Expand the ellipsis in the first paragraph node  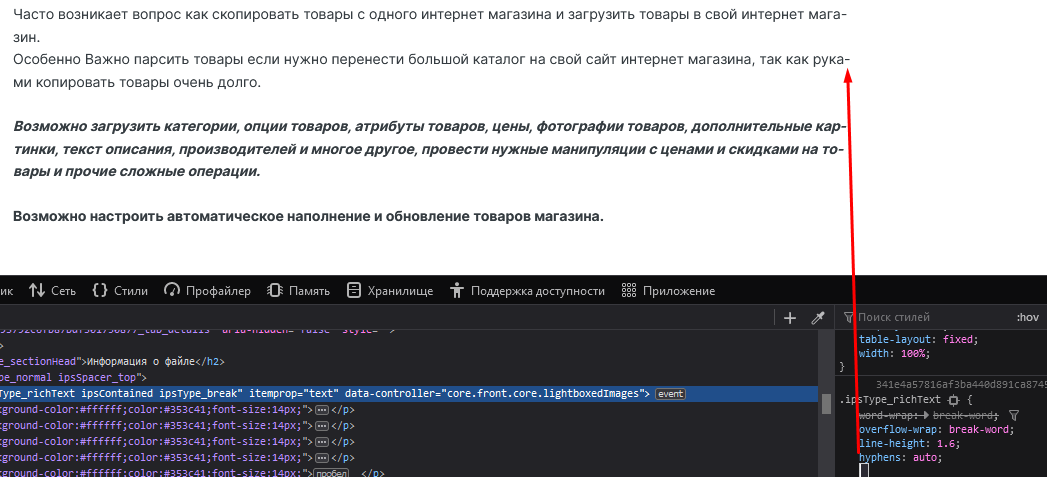point(321,410)
